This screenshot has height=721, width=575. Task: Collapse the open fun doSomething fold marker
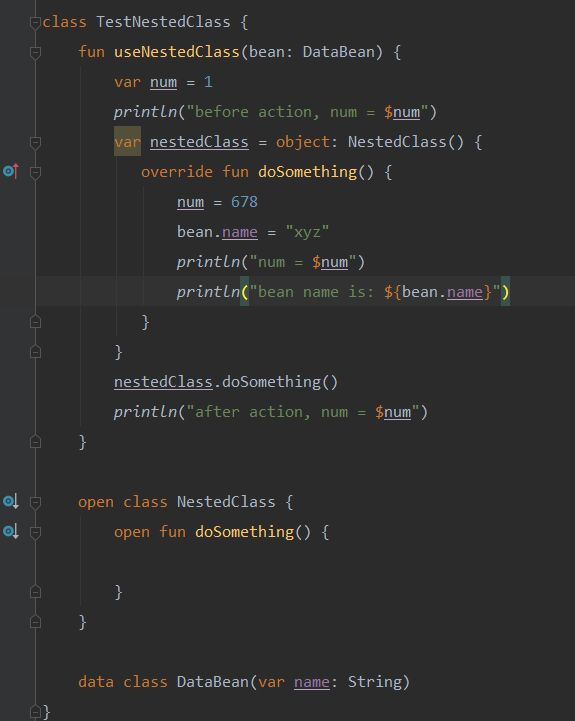35,532
